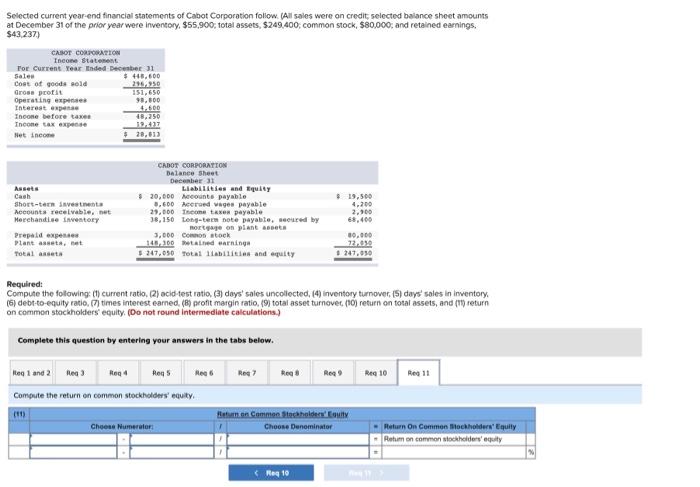Open the Req 1 and 2 tab
700x487 pixels.
point(31,373)
